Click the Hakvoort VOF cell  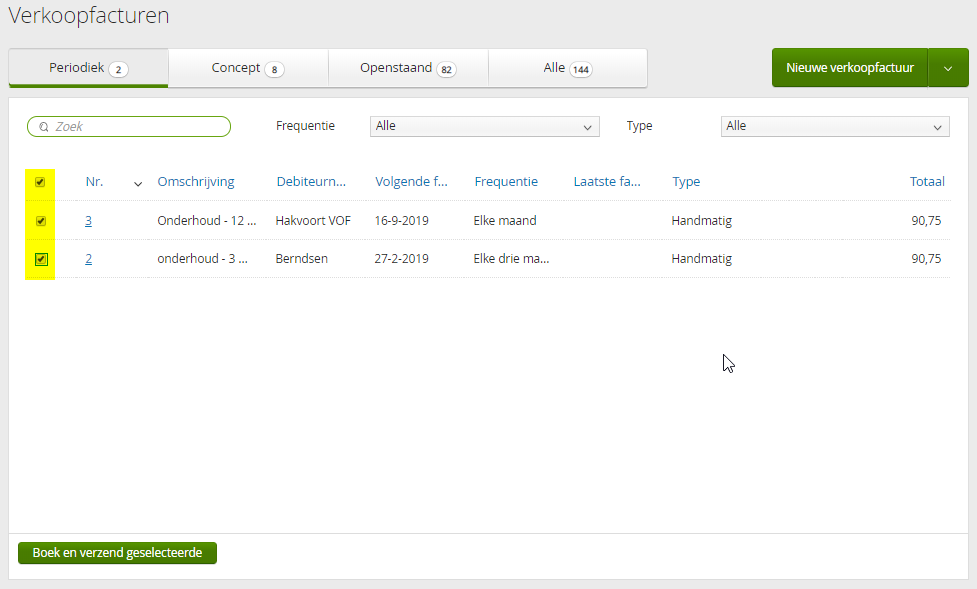coord(313,221)
